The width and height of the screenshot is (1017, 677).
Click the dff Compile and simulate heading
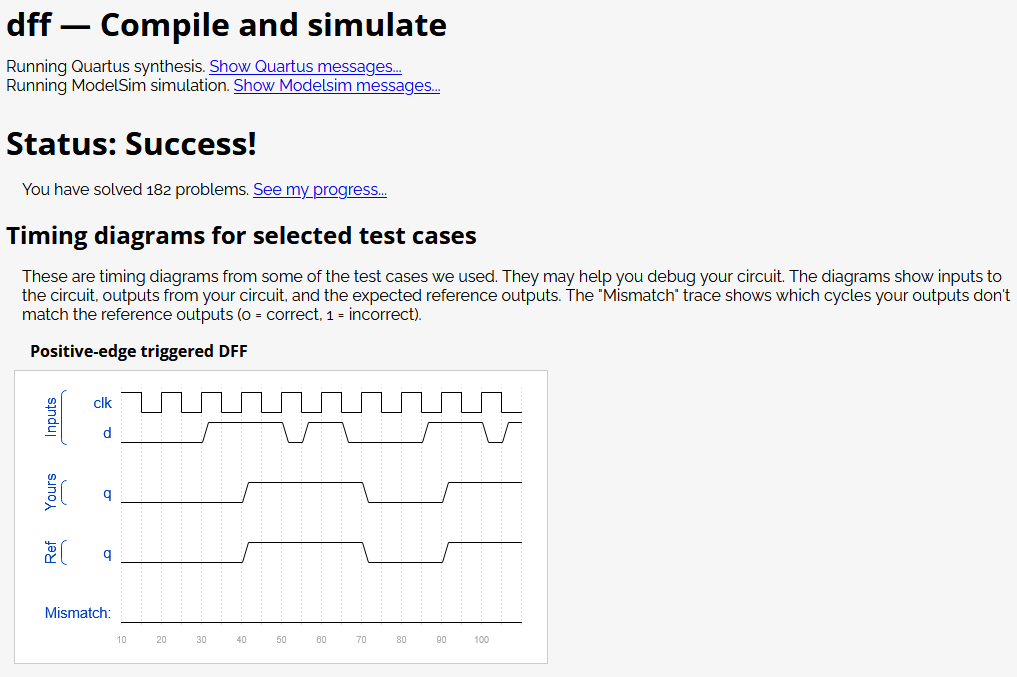226,25
